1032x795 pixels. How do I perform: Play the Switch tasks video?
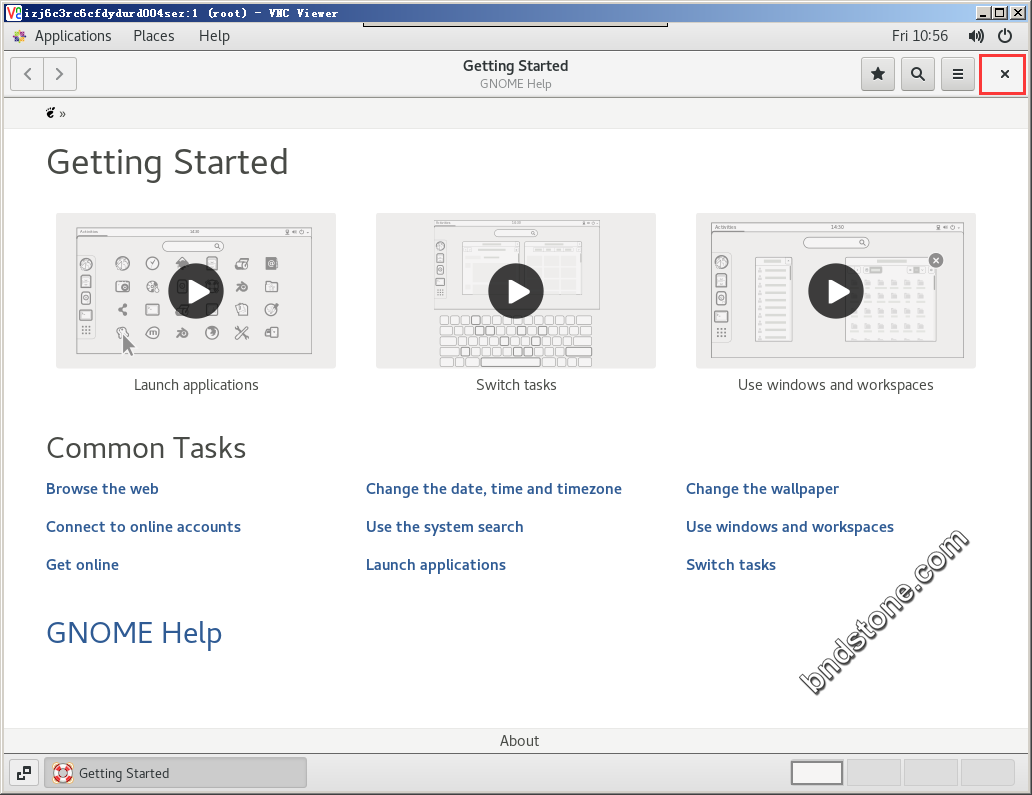point(516,291)
